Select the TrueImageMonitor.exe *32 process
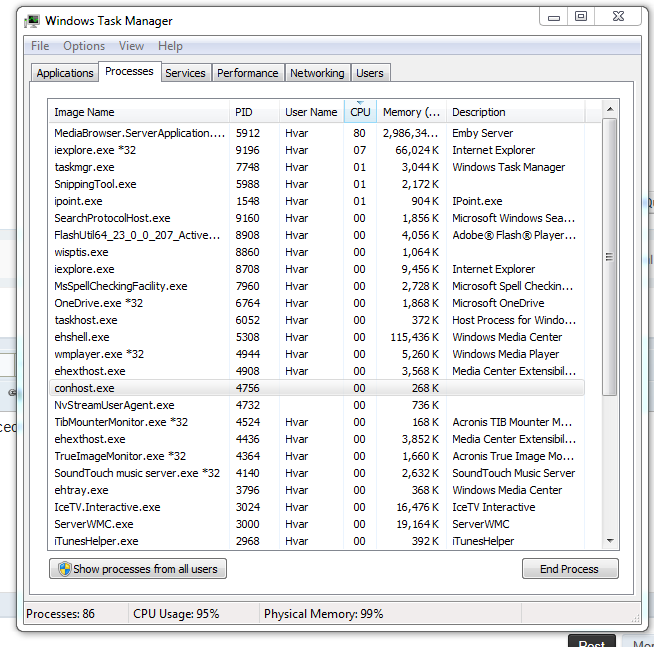 pyautogui.click(x=317, y=456)
